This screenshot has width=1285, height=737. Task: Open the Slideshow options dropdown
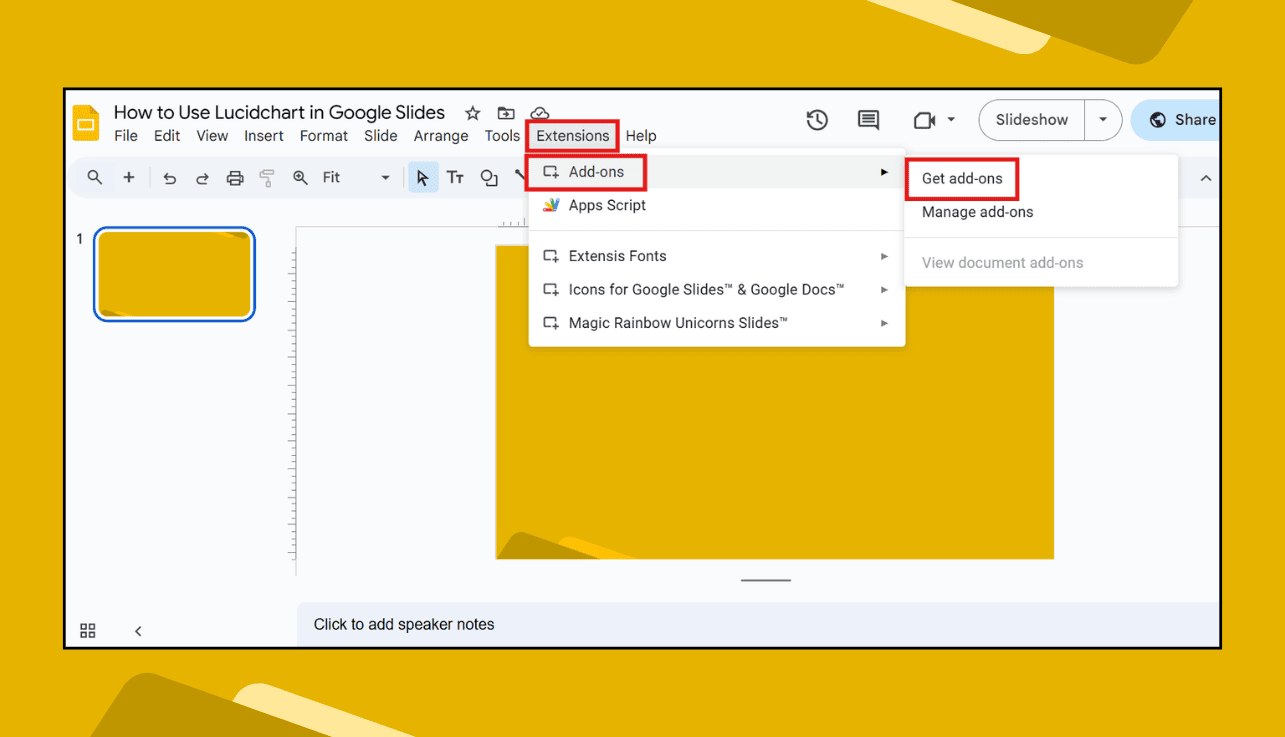1103,119
